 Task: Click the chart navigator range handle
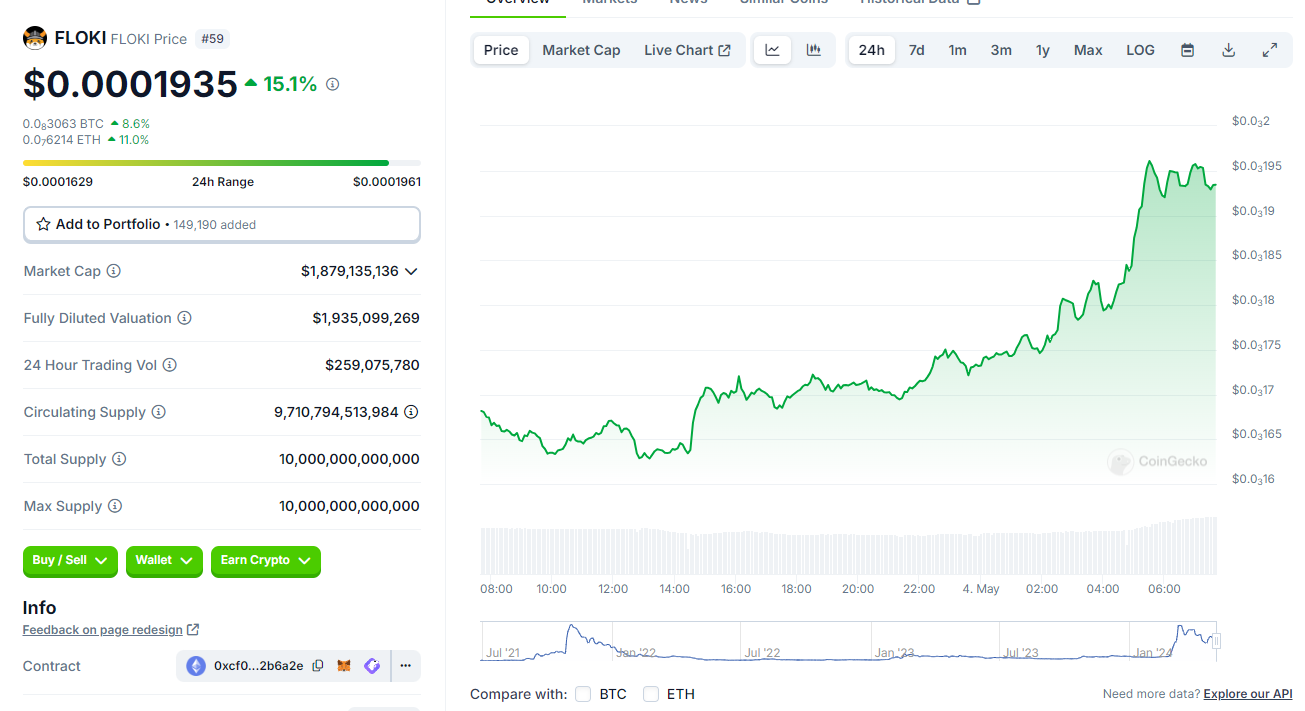coord(1217,641)
